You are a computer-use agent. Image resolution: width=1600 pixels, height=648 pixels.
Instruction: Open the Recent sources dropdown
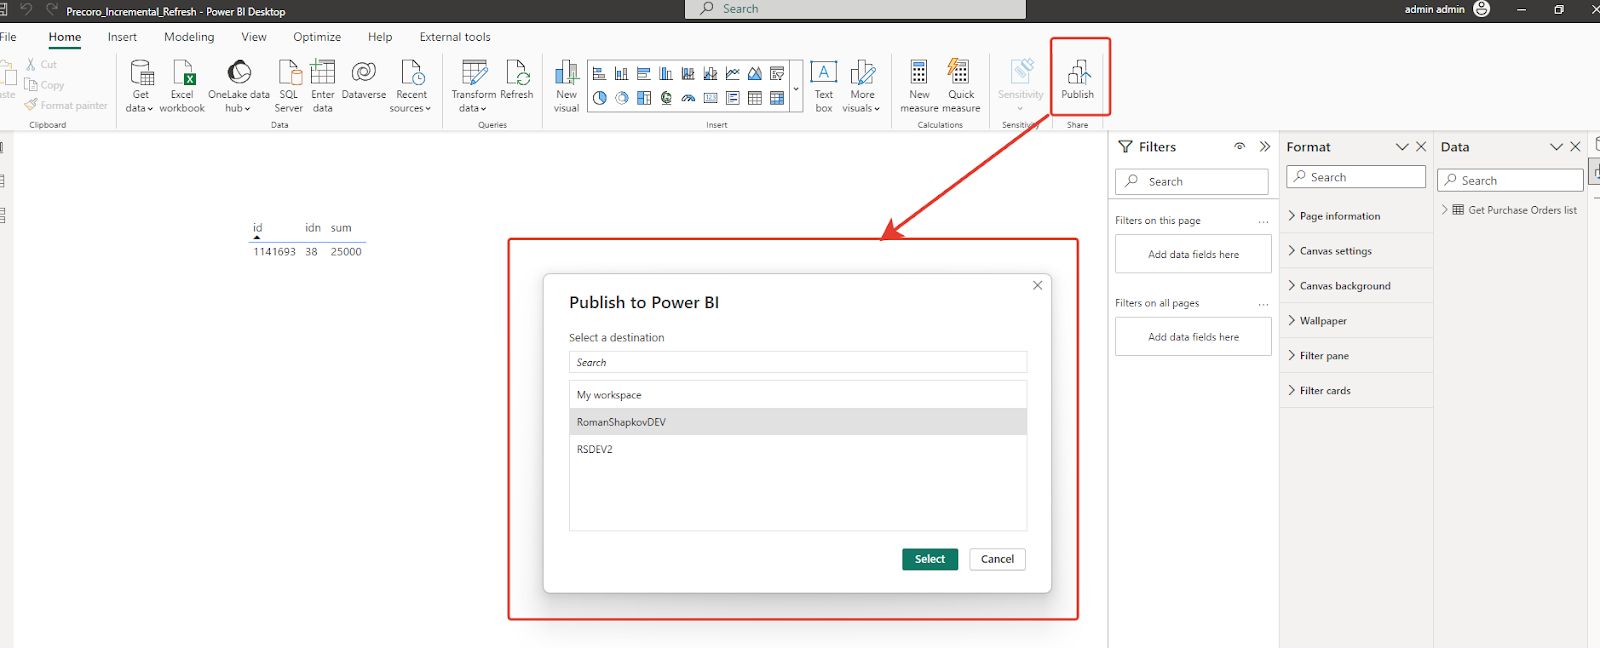[x=411, y=86]
